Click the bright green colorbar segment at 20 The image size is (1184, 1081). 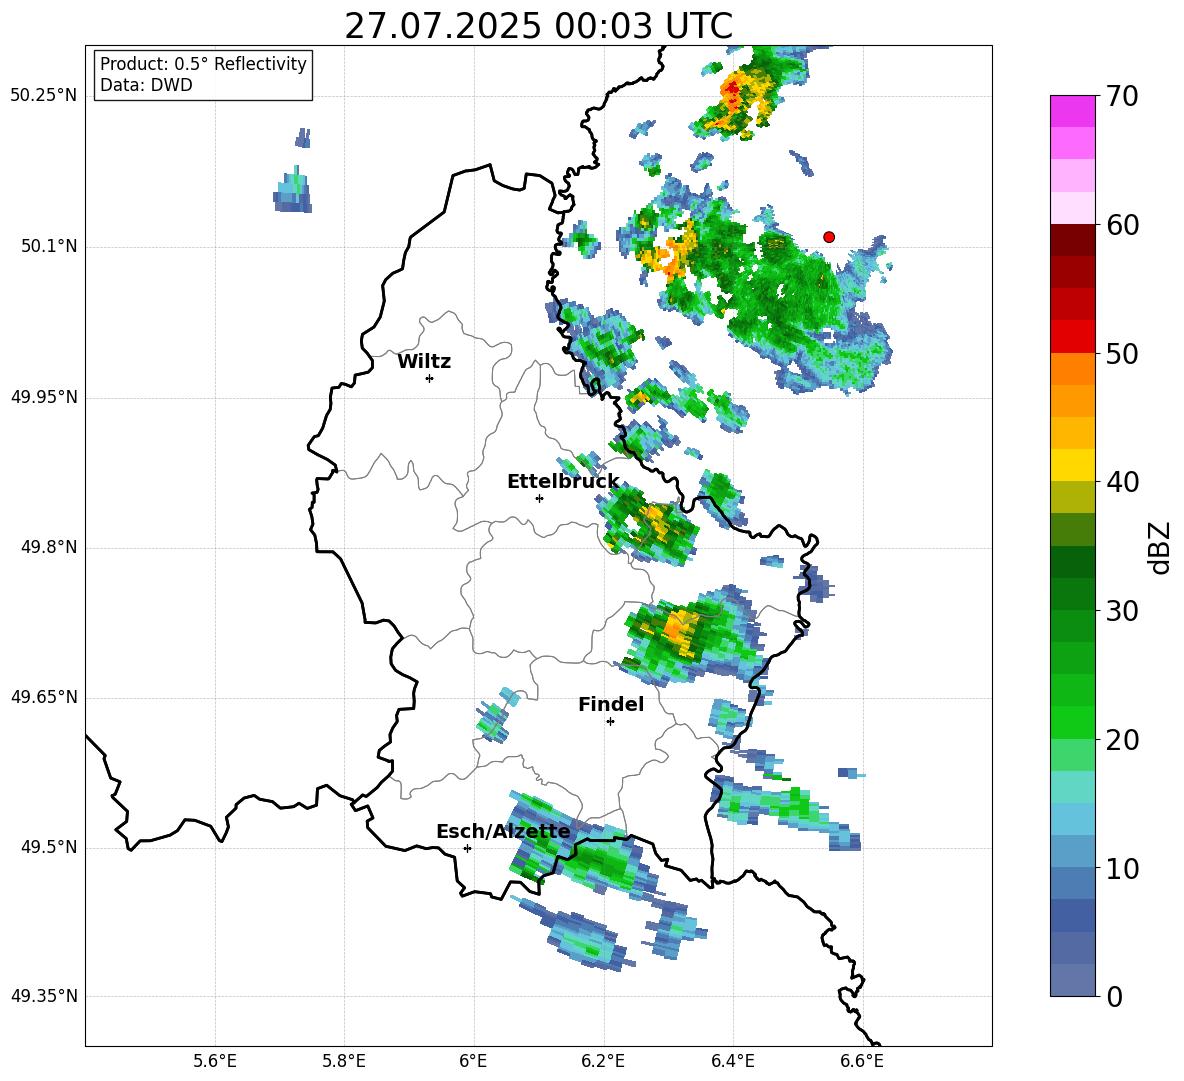click(1073, 722)
